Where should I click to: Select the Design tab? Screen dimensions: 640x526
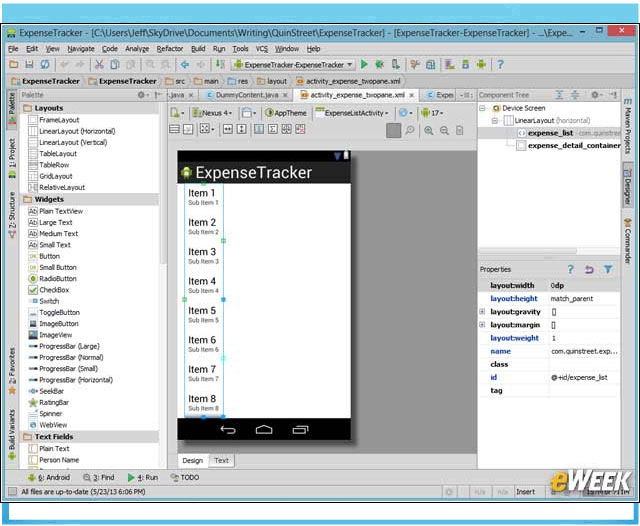[192, 460]
